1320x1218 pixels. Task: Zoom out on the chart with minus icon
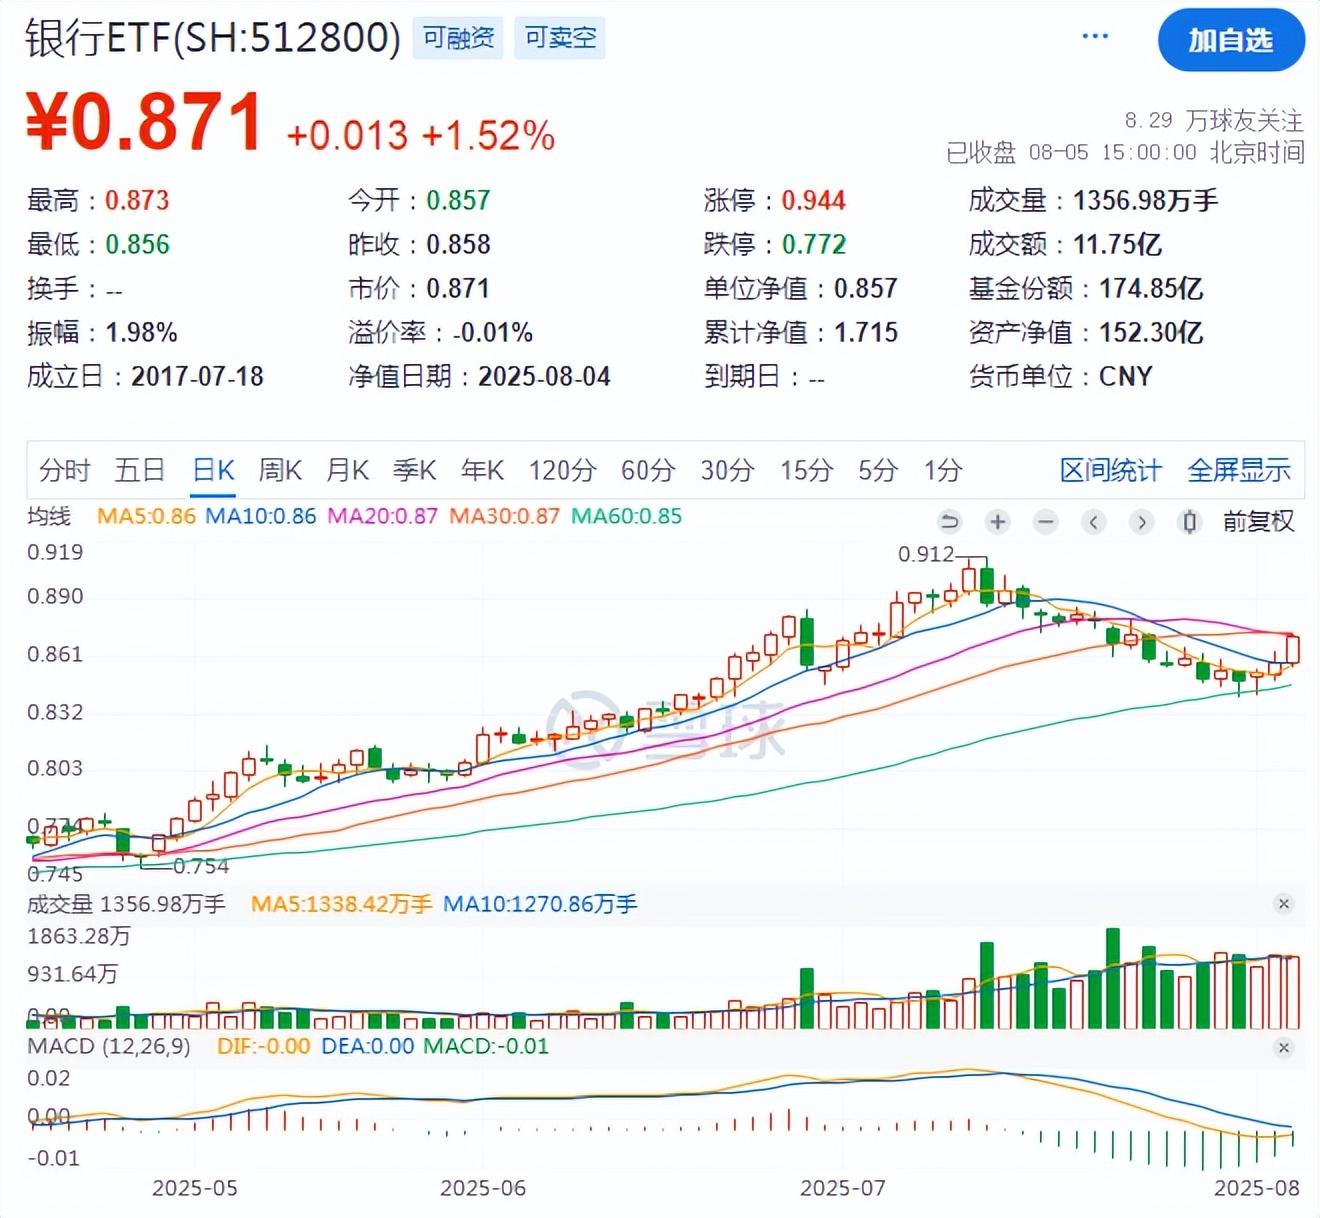pos(1045,522)
